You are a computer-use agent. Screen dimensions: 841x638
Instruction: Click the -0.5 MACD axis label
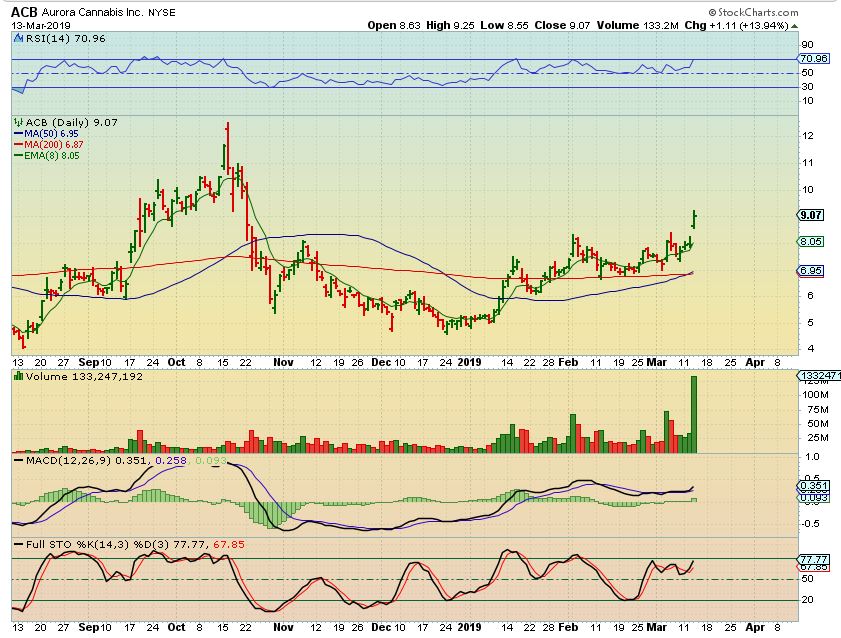pos(809,524)
